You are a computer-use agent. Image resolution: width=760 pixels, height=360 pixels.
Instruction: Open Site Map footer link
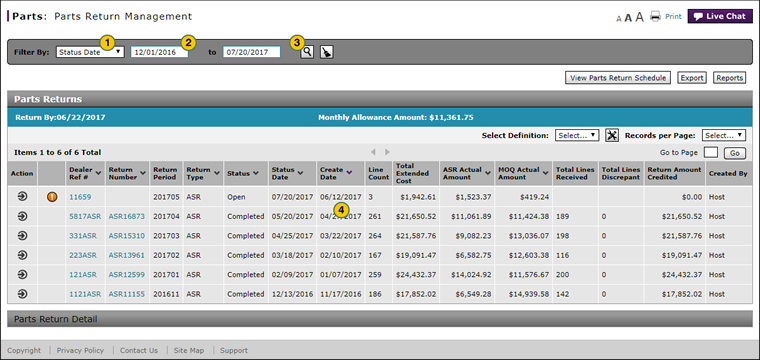point(189,350)
